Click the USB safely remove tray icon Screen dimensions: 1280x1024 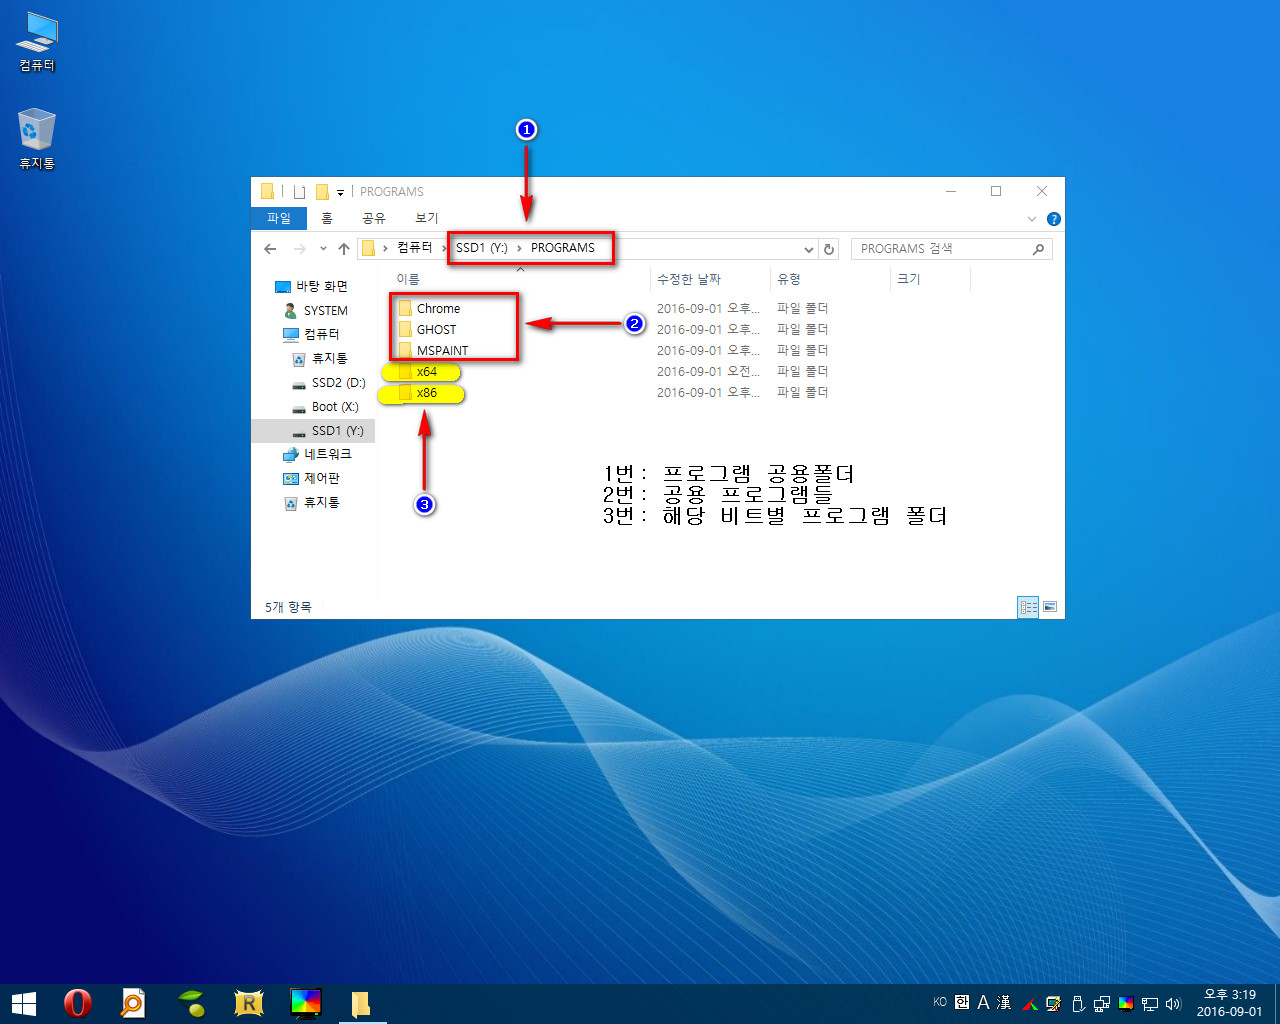click(x=1078, y=1003)
